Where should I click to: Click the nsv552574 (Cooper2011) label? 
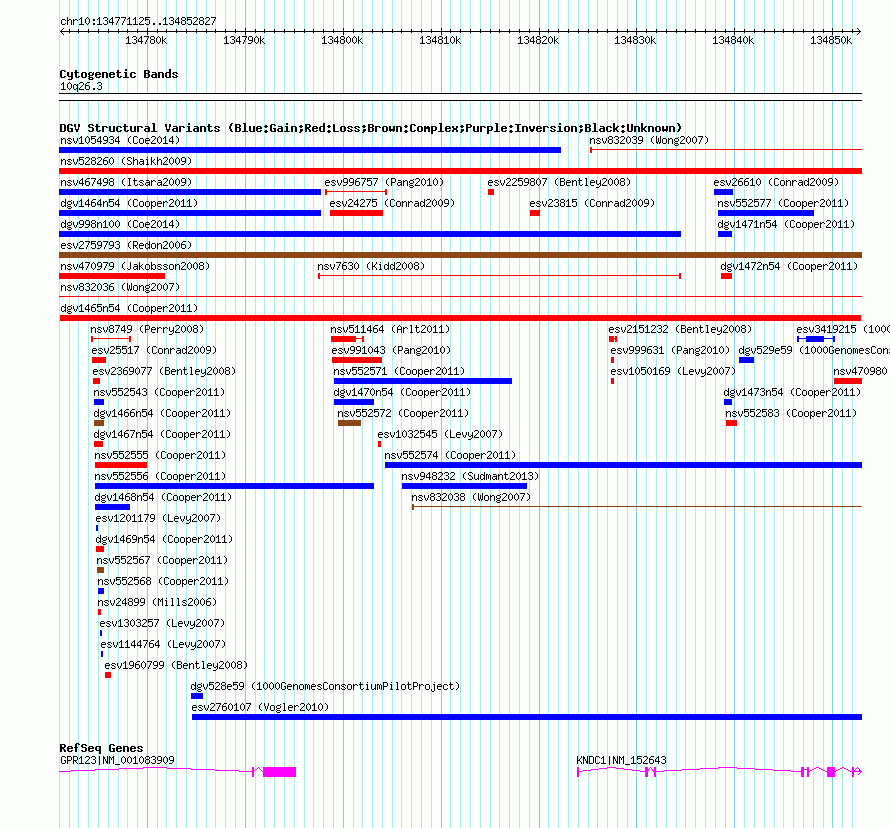(x=450, y=455)
